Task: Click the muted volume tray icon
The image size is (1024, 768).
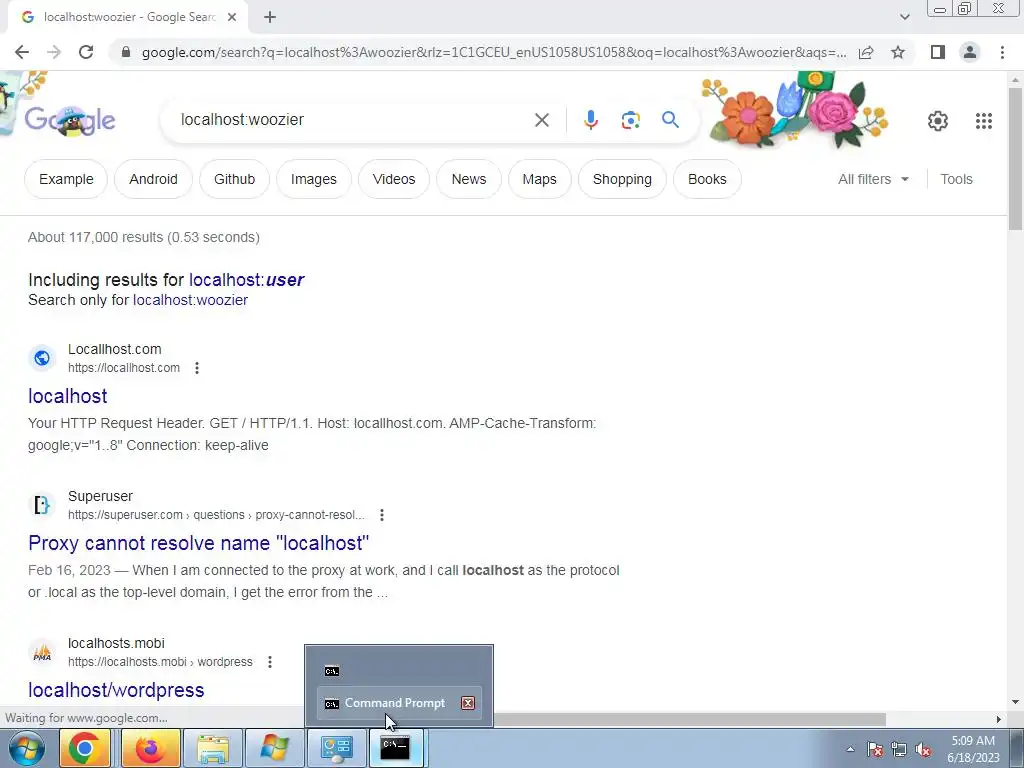Action: coord(923,749)
